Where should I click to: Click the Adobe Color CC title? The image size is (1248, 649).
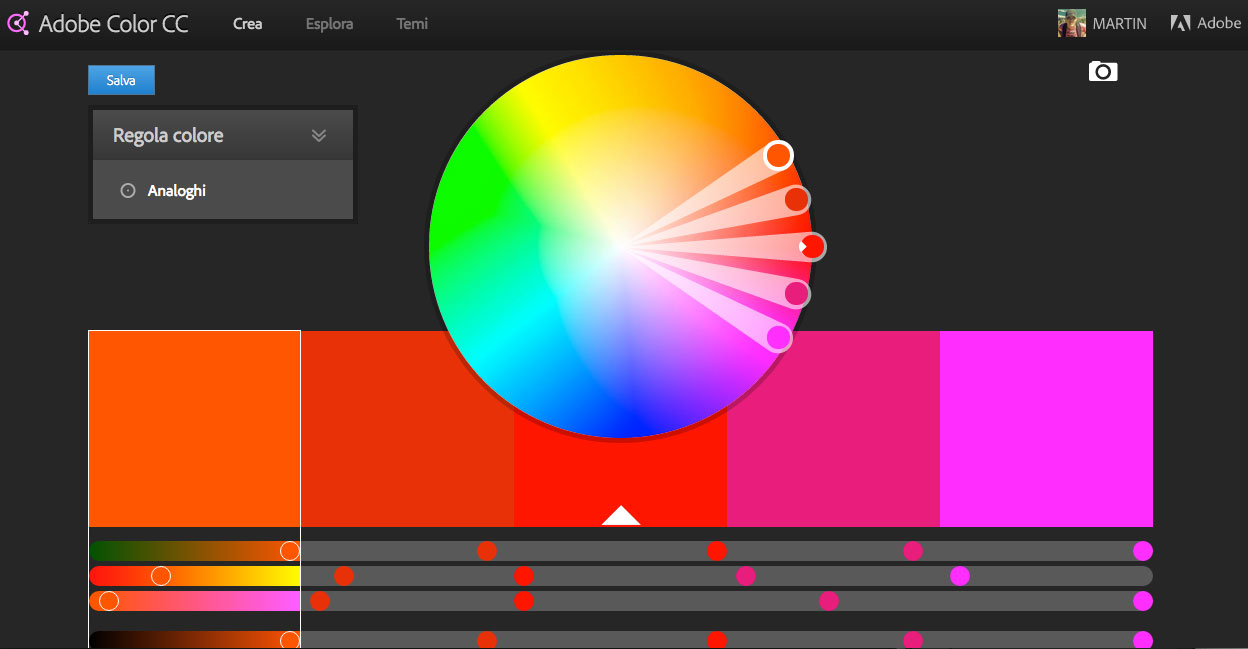coord(113,23)
